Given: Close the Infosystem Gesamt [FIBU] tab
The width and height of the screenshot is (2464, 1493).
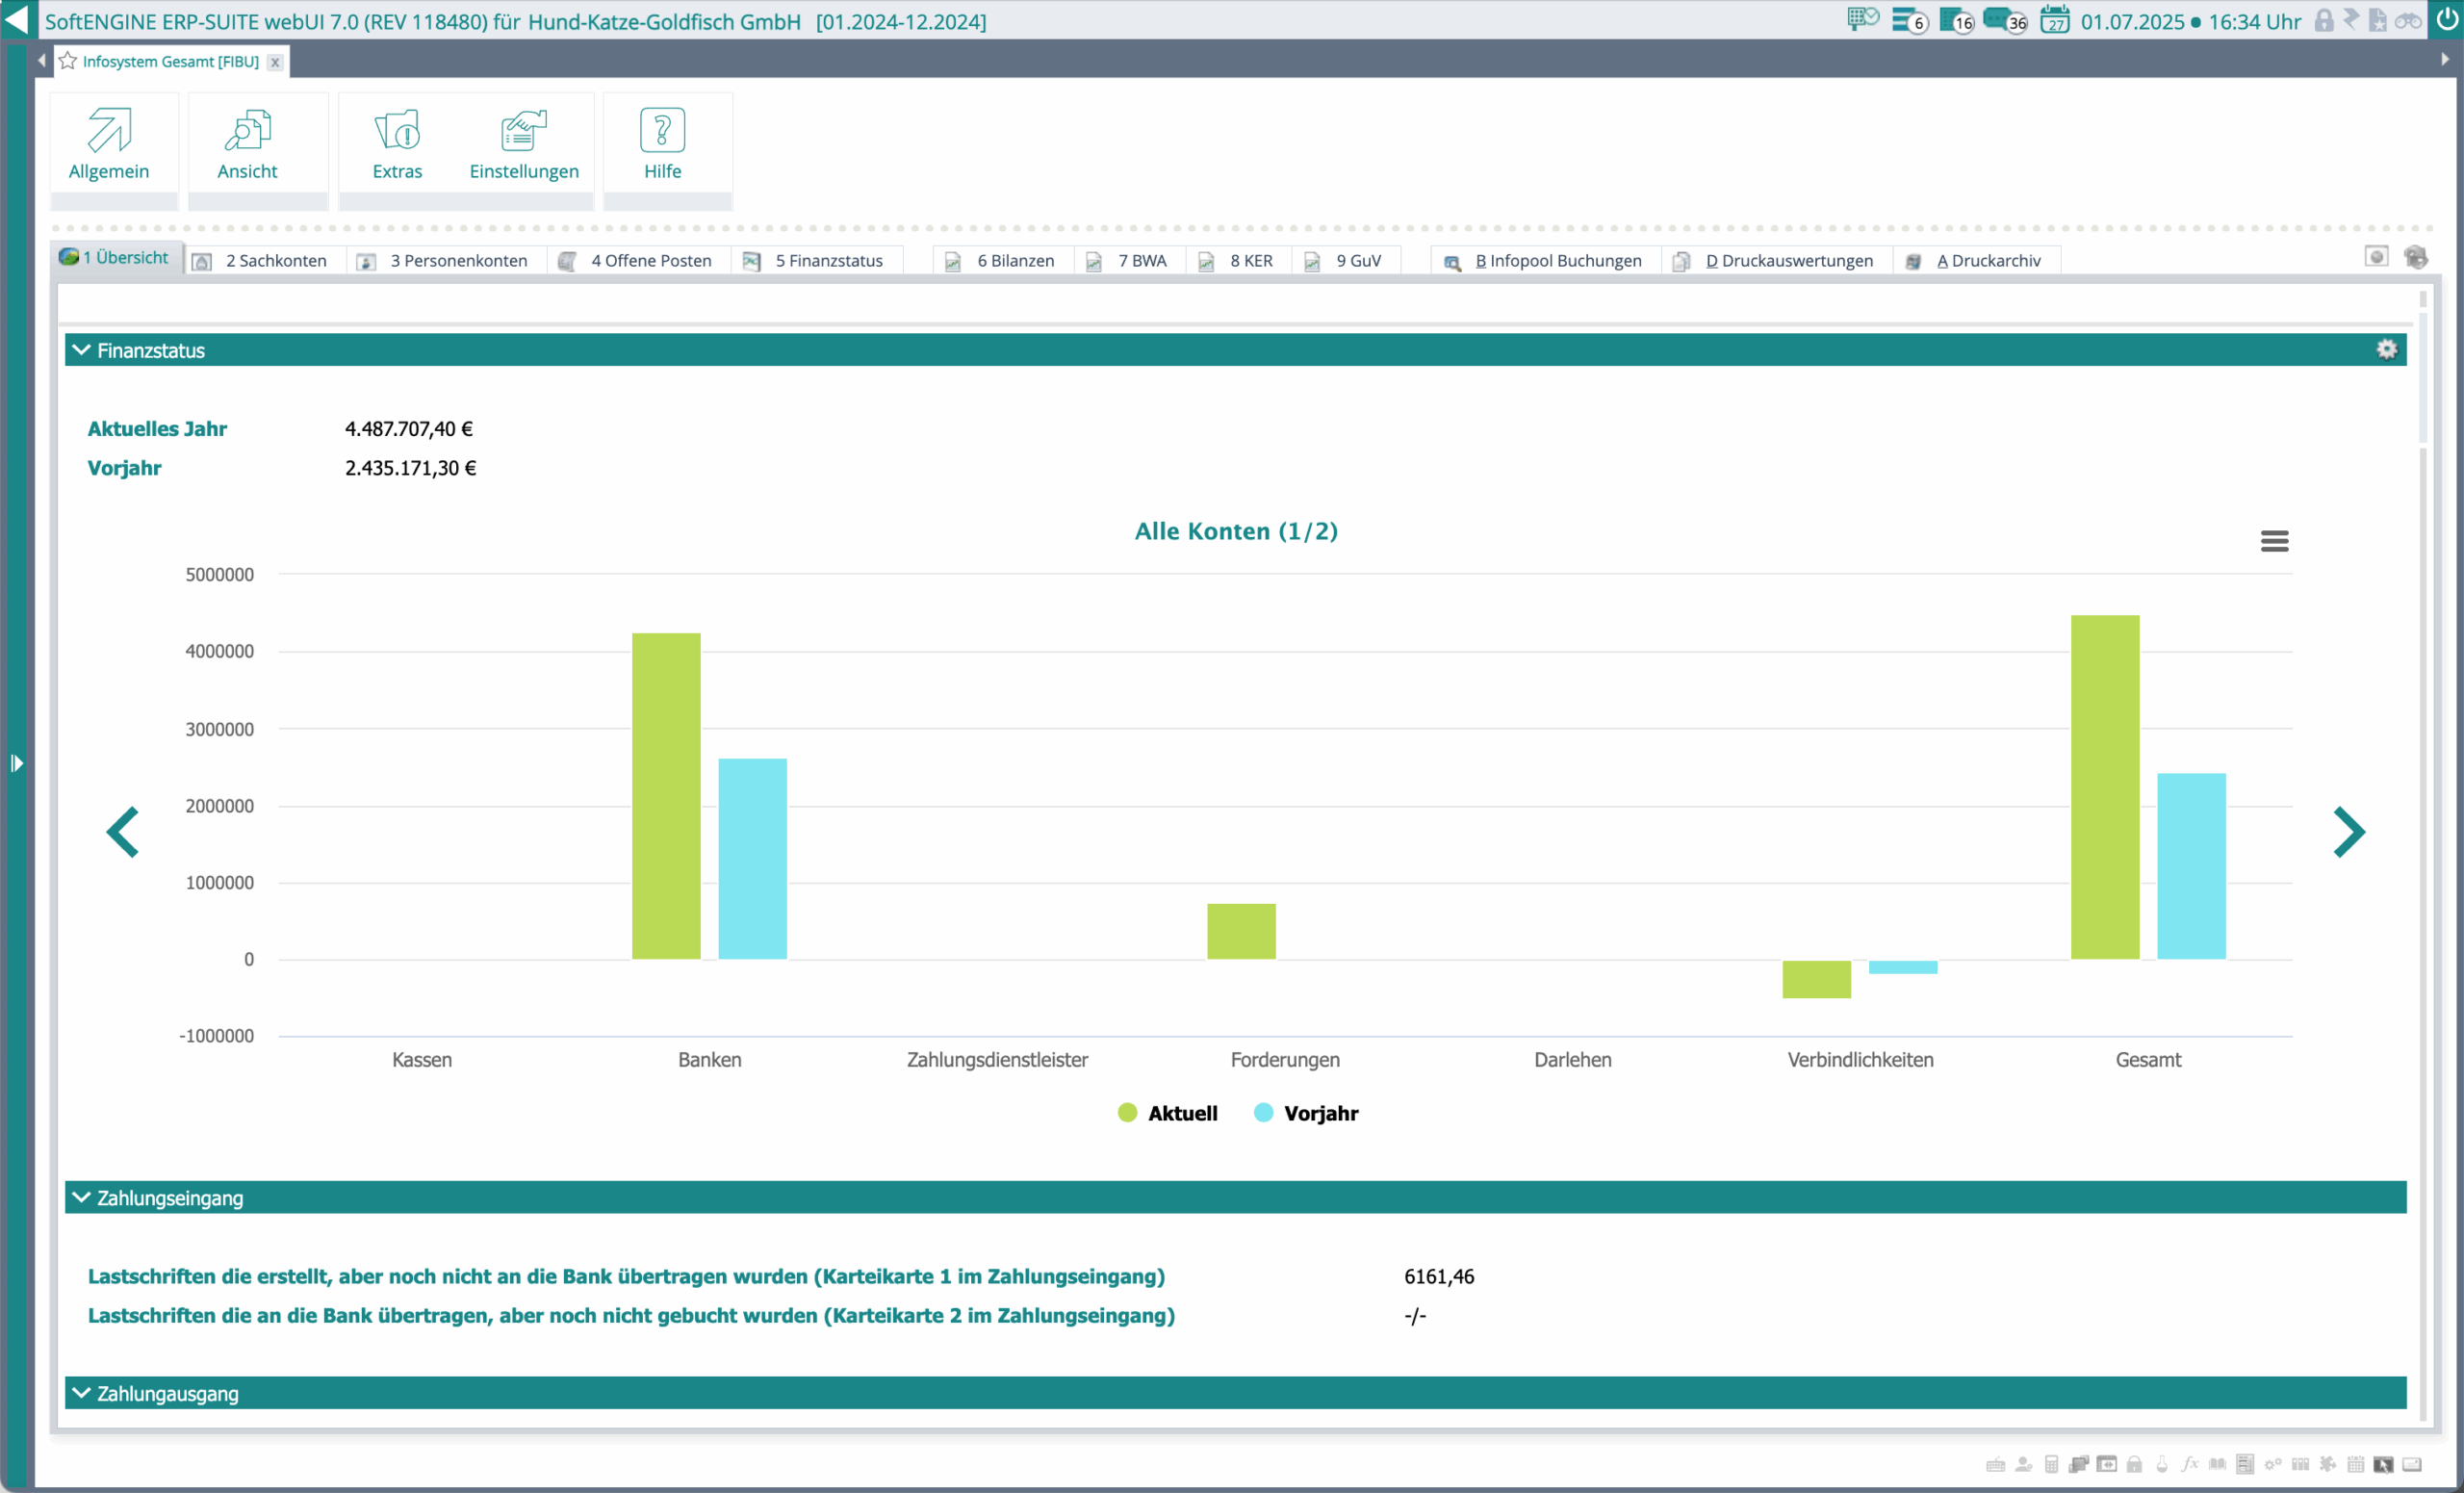Looking at the screenshot, I should coord(275,62).
